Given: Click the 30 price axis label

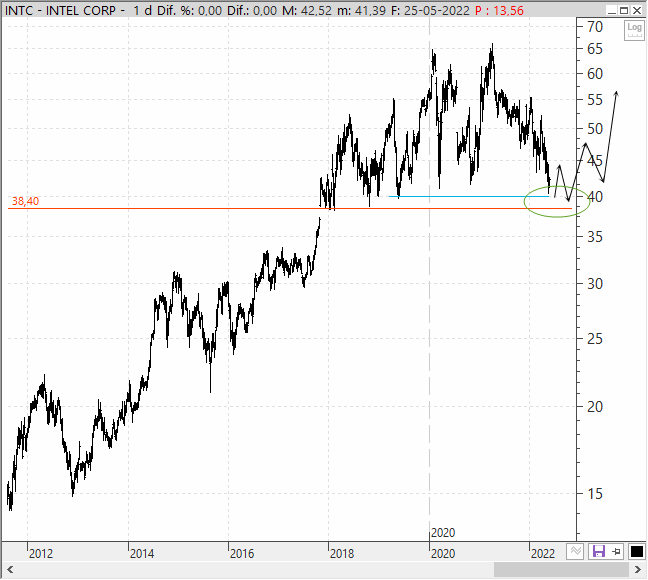Looking at the screenshot, I should pos(595,284).
